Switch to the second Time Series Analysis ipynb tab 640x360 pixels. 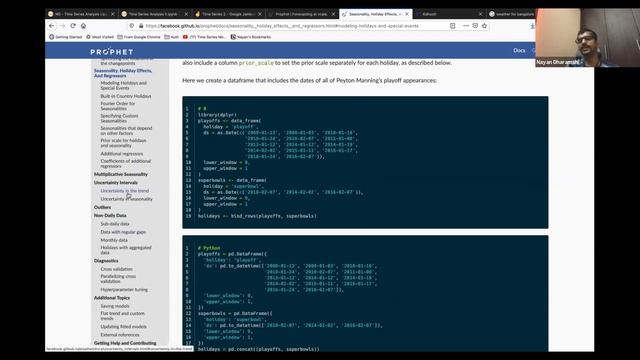155,14
